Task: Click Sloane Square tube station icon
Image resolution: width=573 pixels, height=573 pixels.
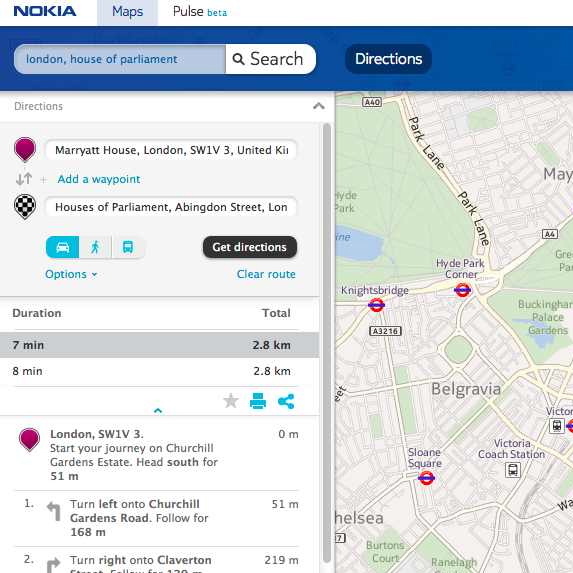Action: click(426, 478)
